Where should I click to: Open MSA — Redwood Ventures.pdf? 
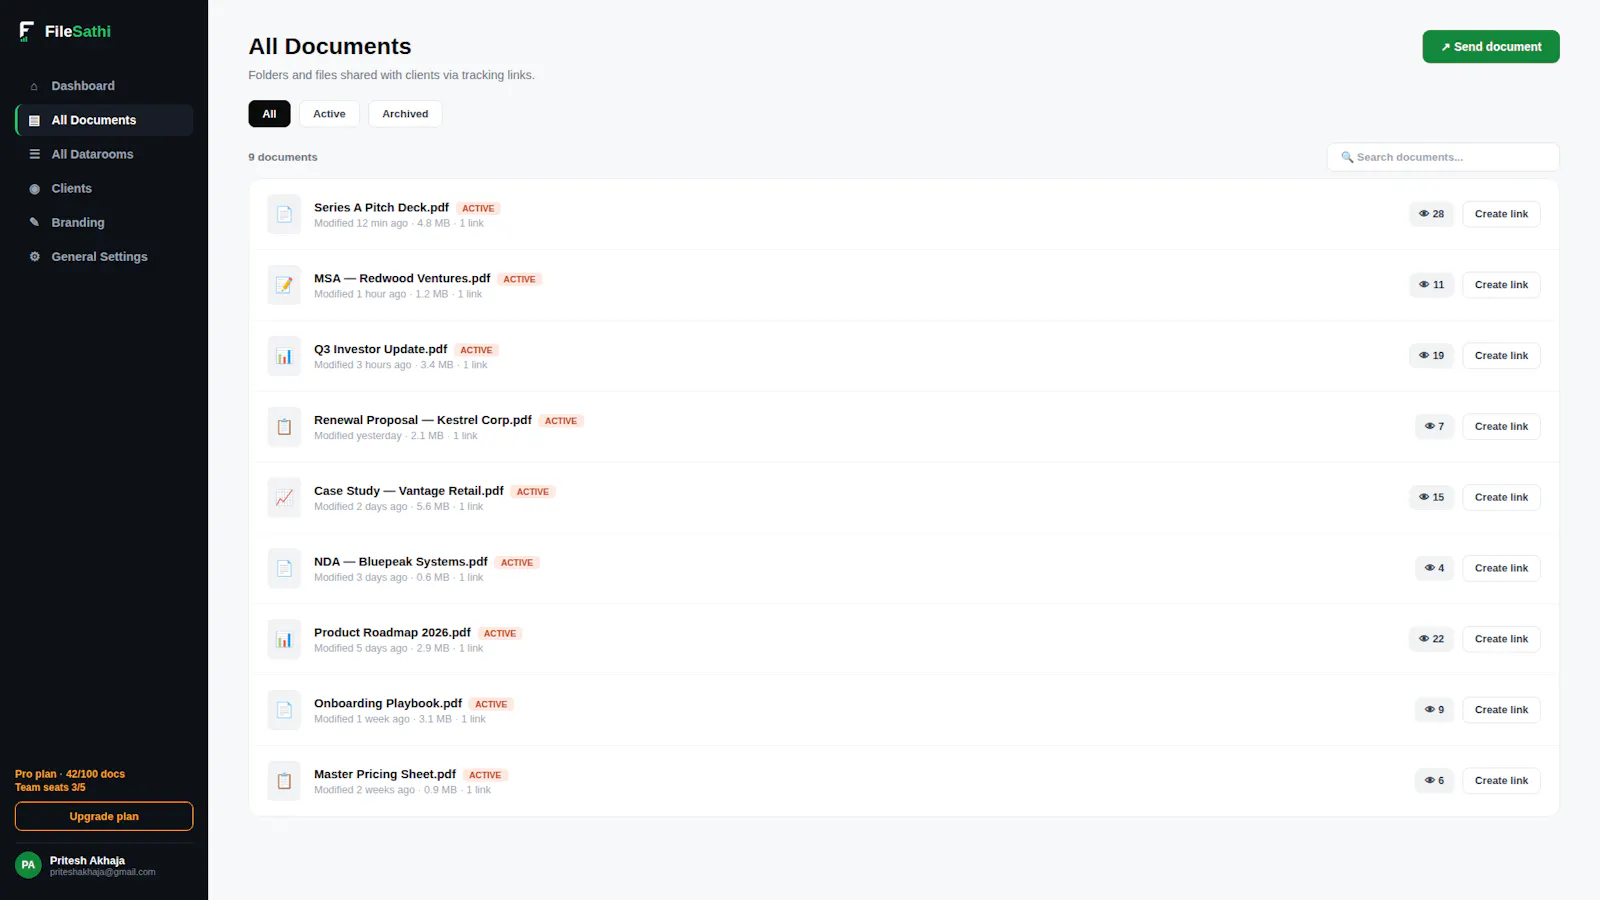click(x=402, y=279)
